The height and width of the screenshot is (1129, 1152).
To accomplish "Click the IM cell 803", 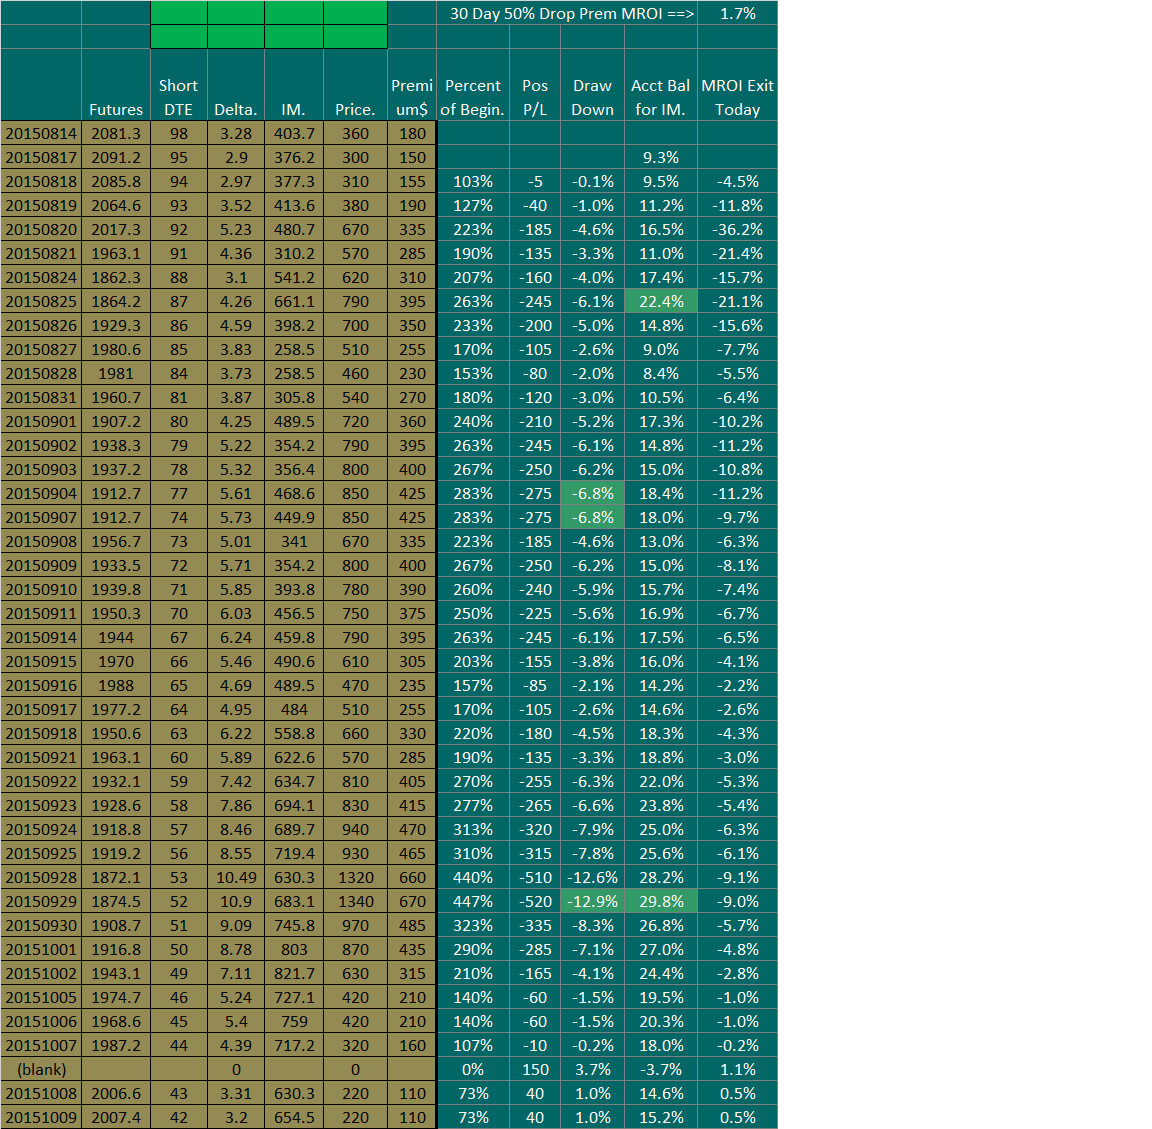I will [x=294, y=950].
